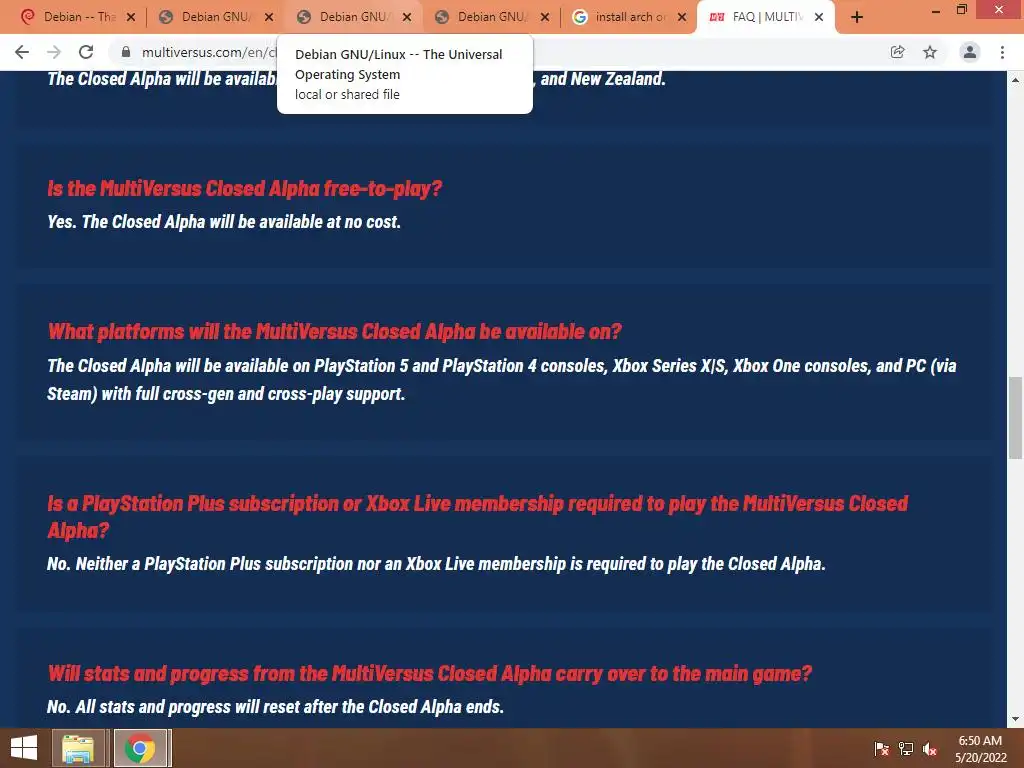Close the 'install arch' tab
This screenshot has height=768, width=1024.
pyautogui.click(x=682, y=18)
